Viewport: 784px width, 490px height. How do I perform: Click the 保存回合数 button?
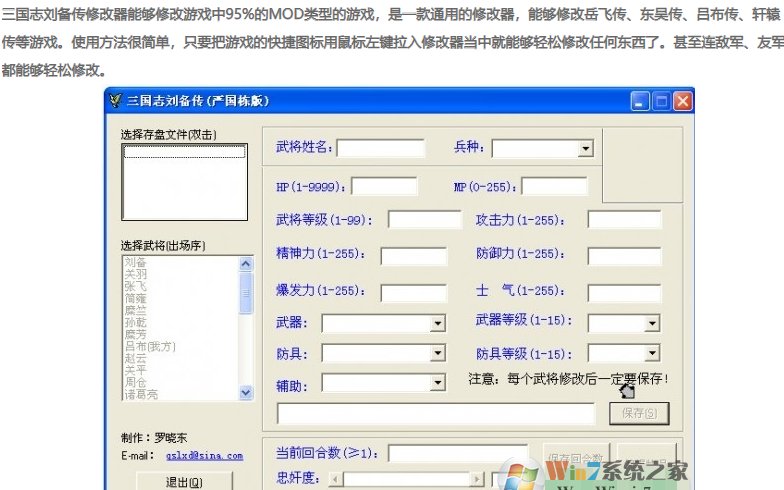tap(576, 457)
